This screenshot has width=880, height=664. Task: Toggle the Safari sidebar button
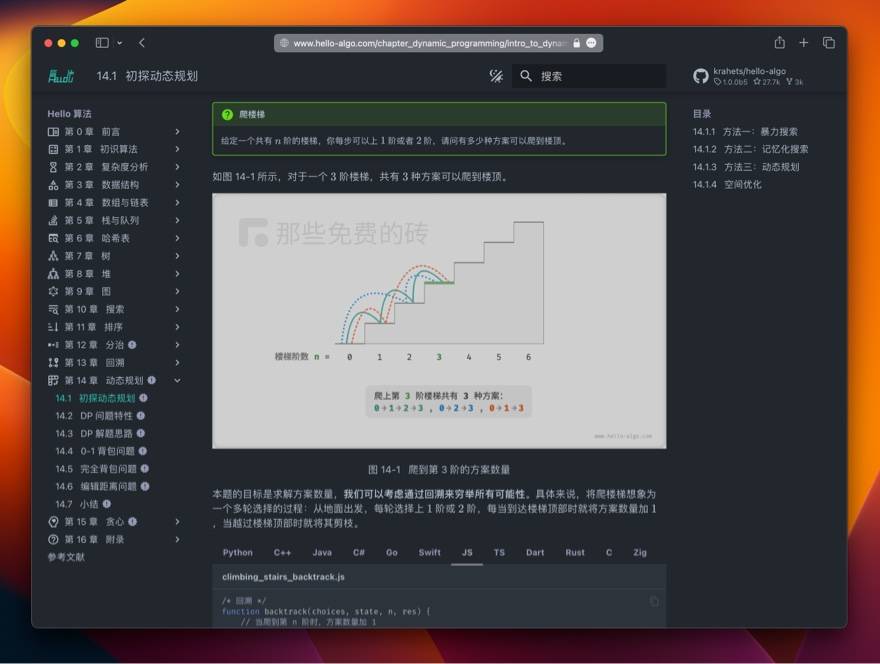coord(102,43)
